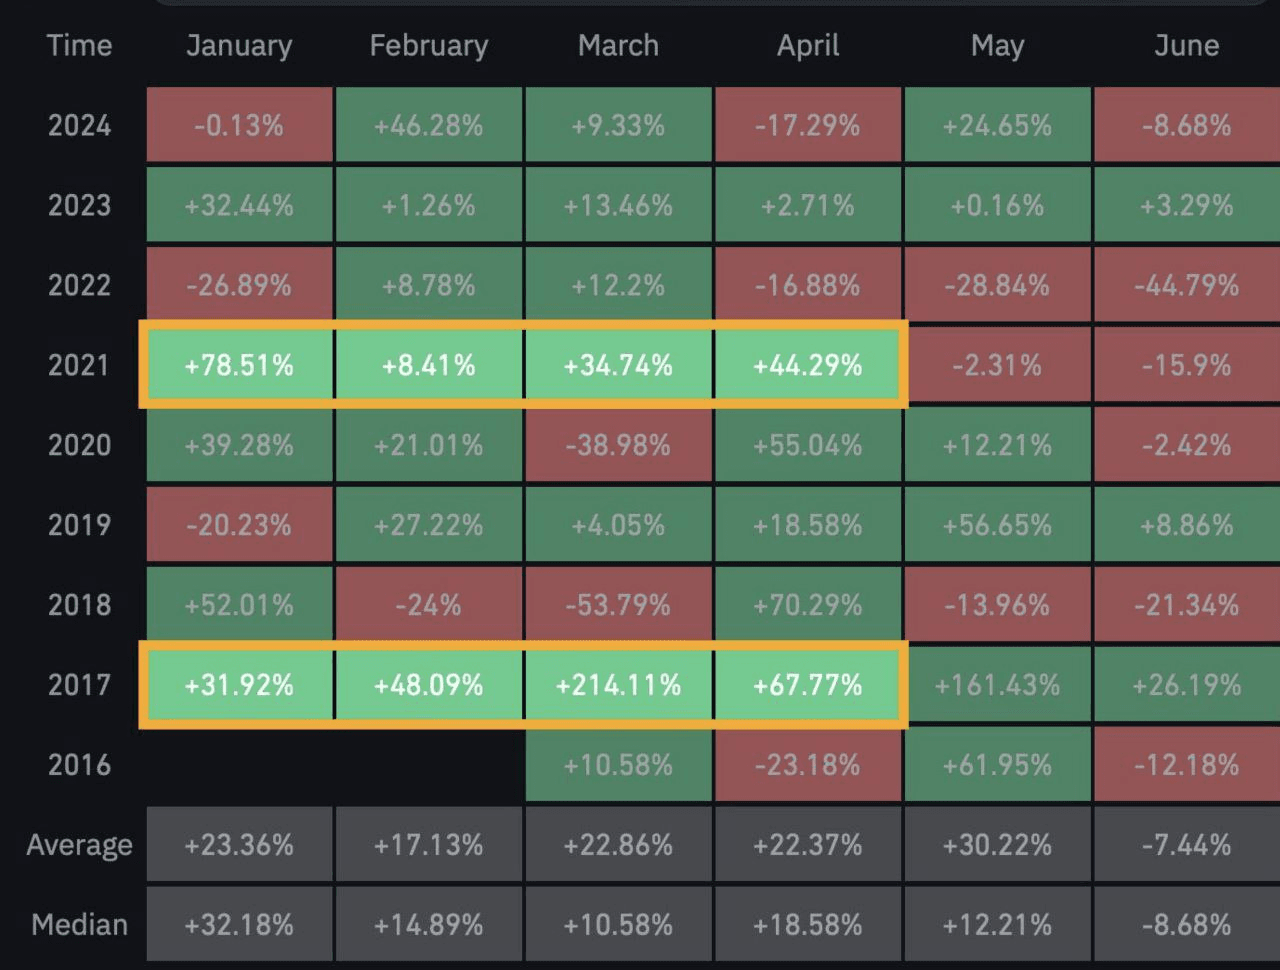The height and width of the screenshot is (970, 1280).
Task: Click the +9.33% cell
Action: [618, 125]
